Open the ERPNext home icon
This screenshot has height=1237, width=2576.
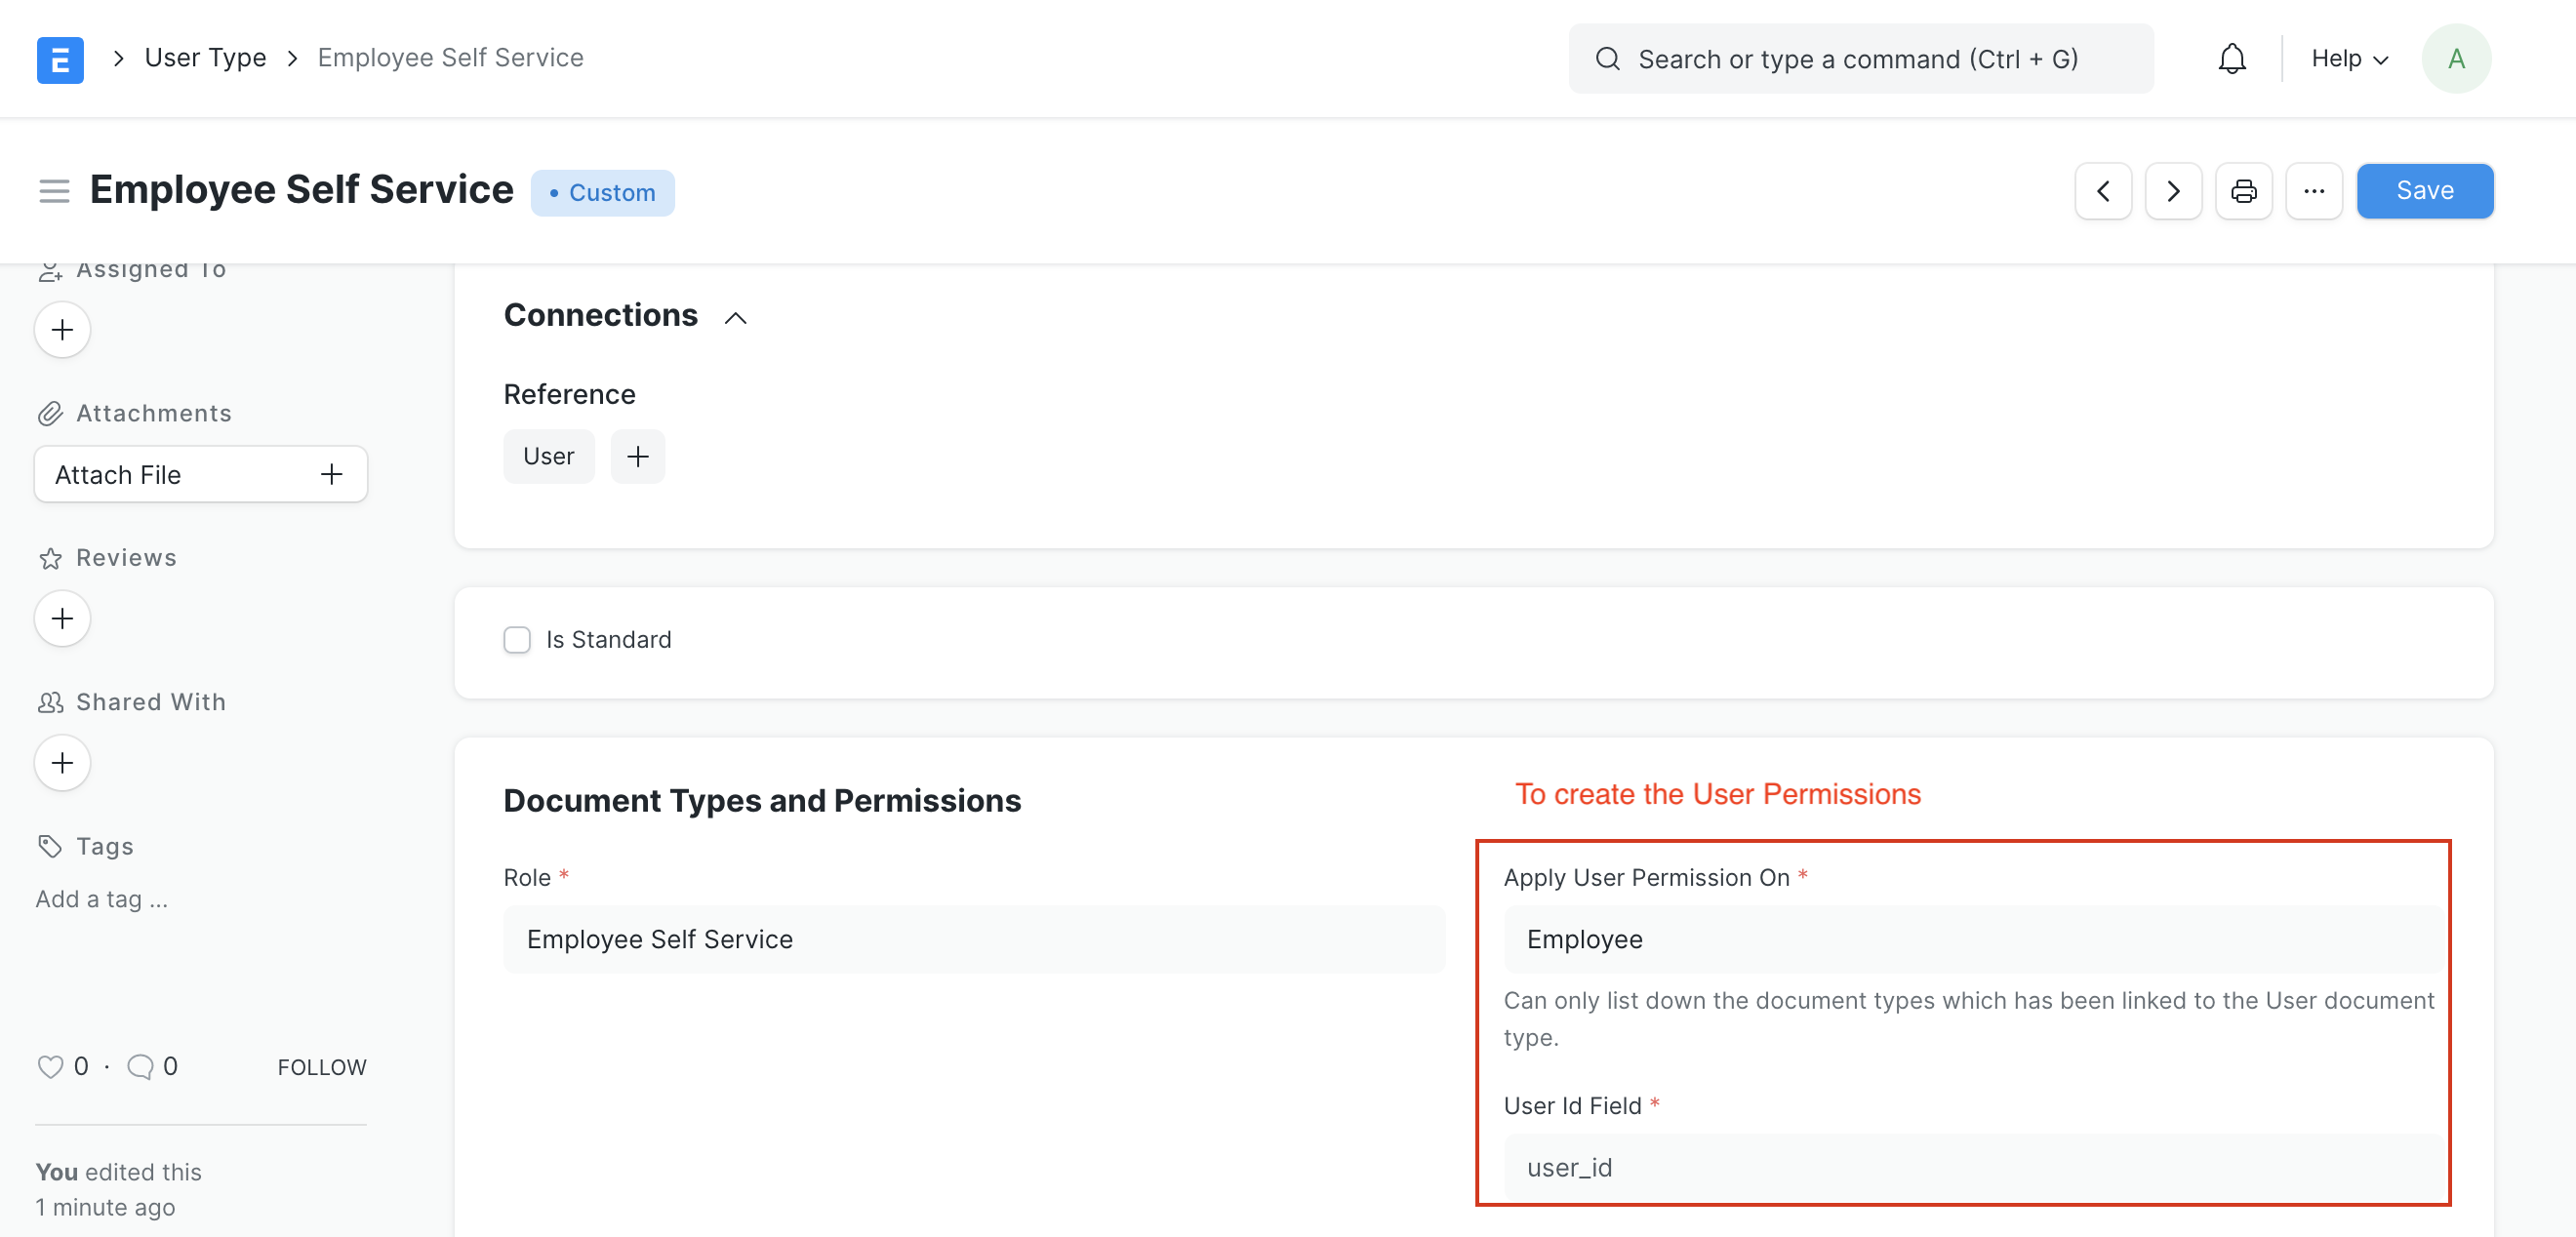[60, 58]
